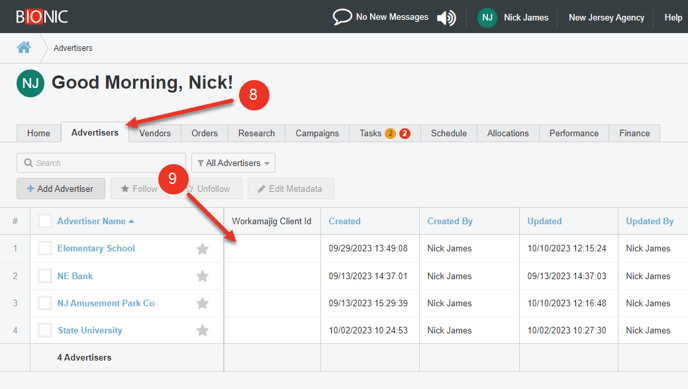Click the No New Messages label

pos(392,17)
